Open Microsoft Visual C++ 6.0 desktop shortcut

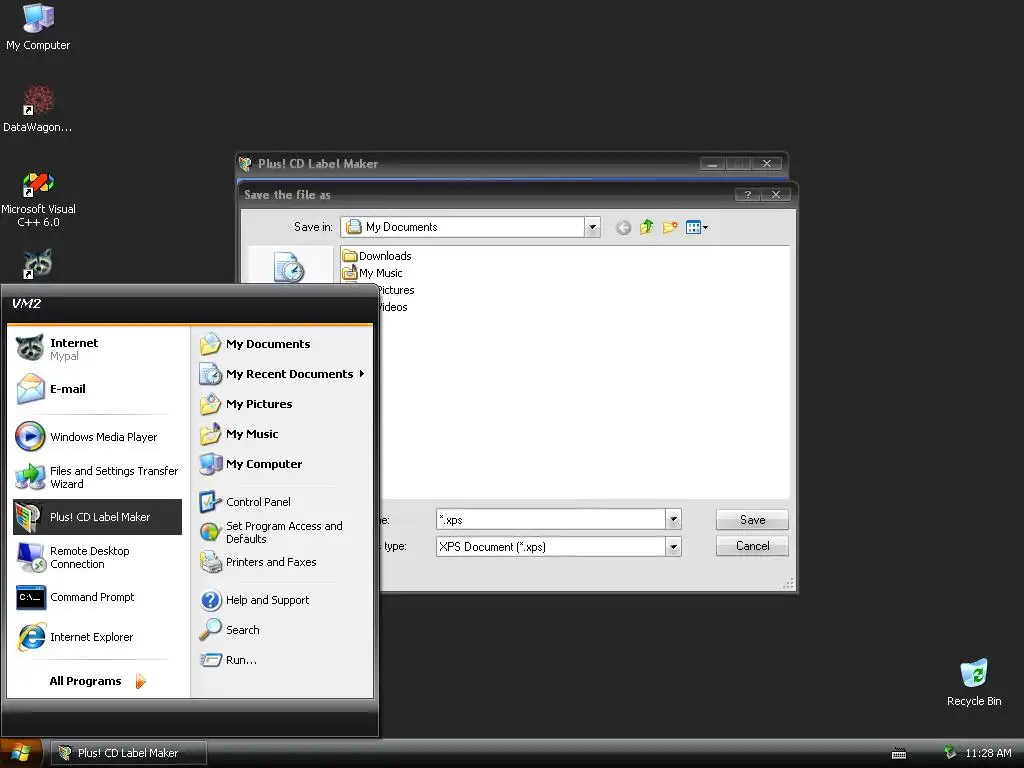point(38,200)
